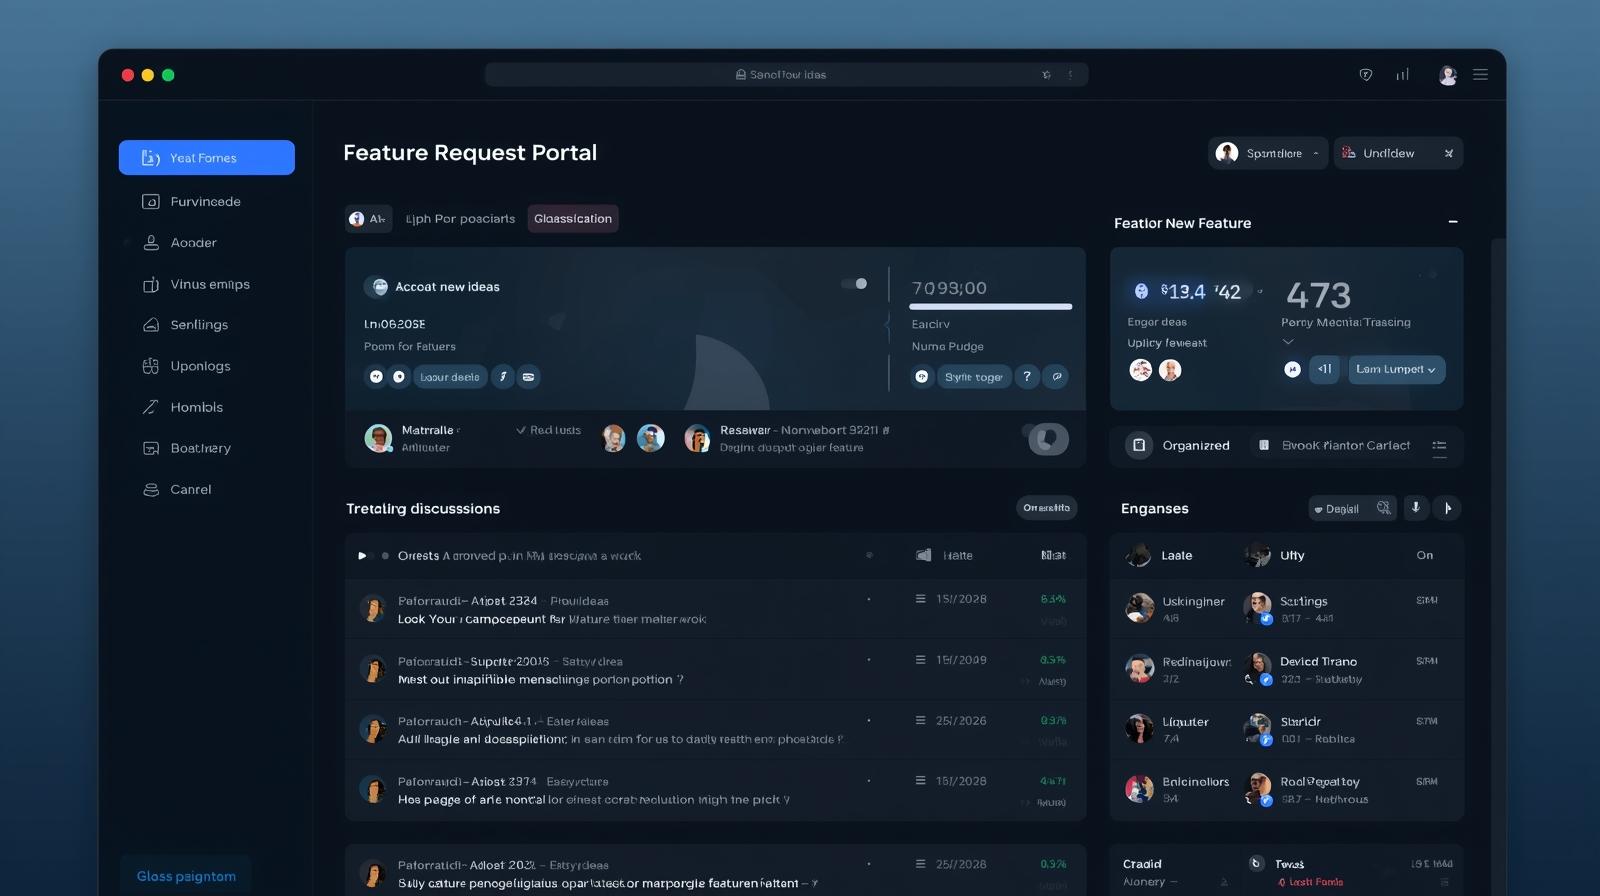Toggle the Accoat new ideas switch

pos(854,284)
